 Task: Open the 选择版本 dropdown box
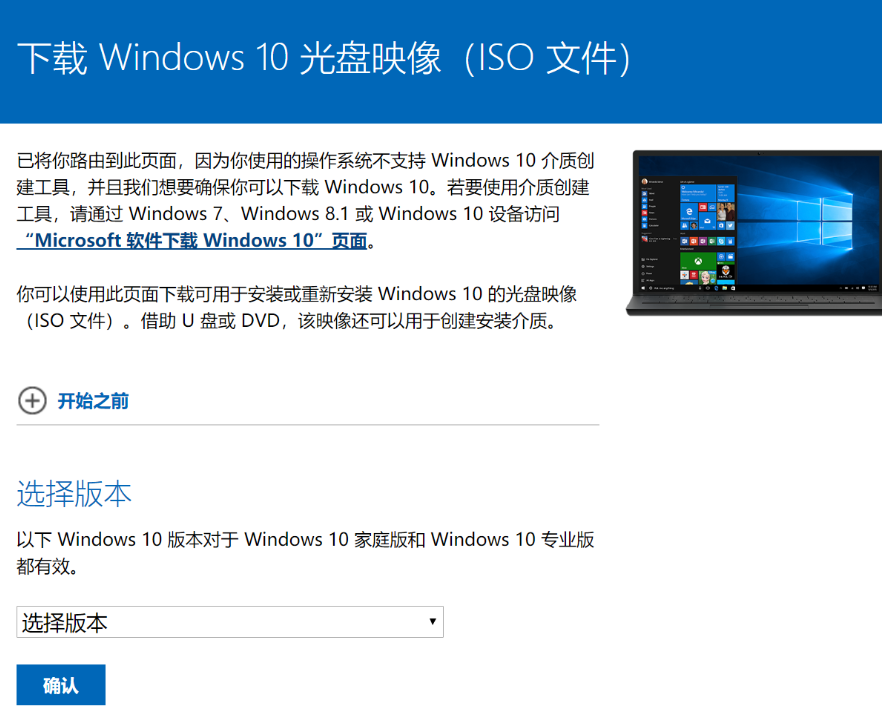(x=229, y=622)
